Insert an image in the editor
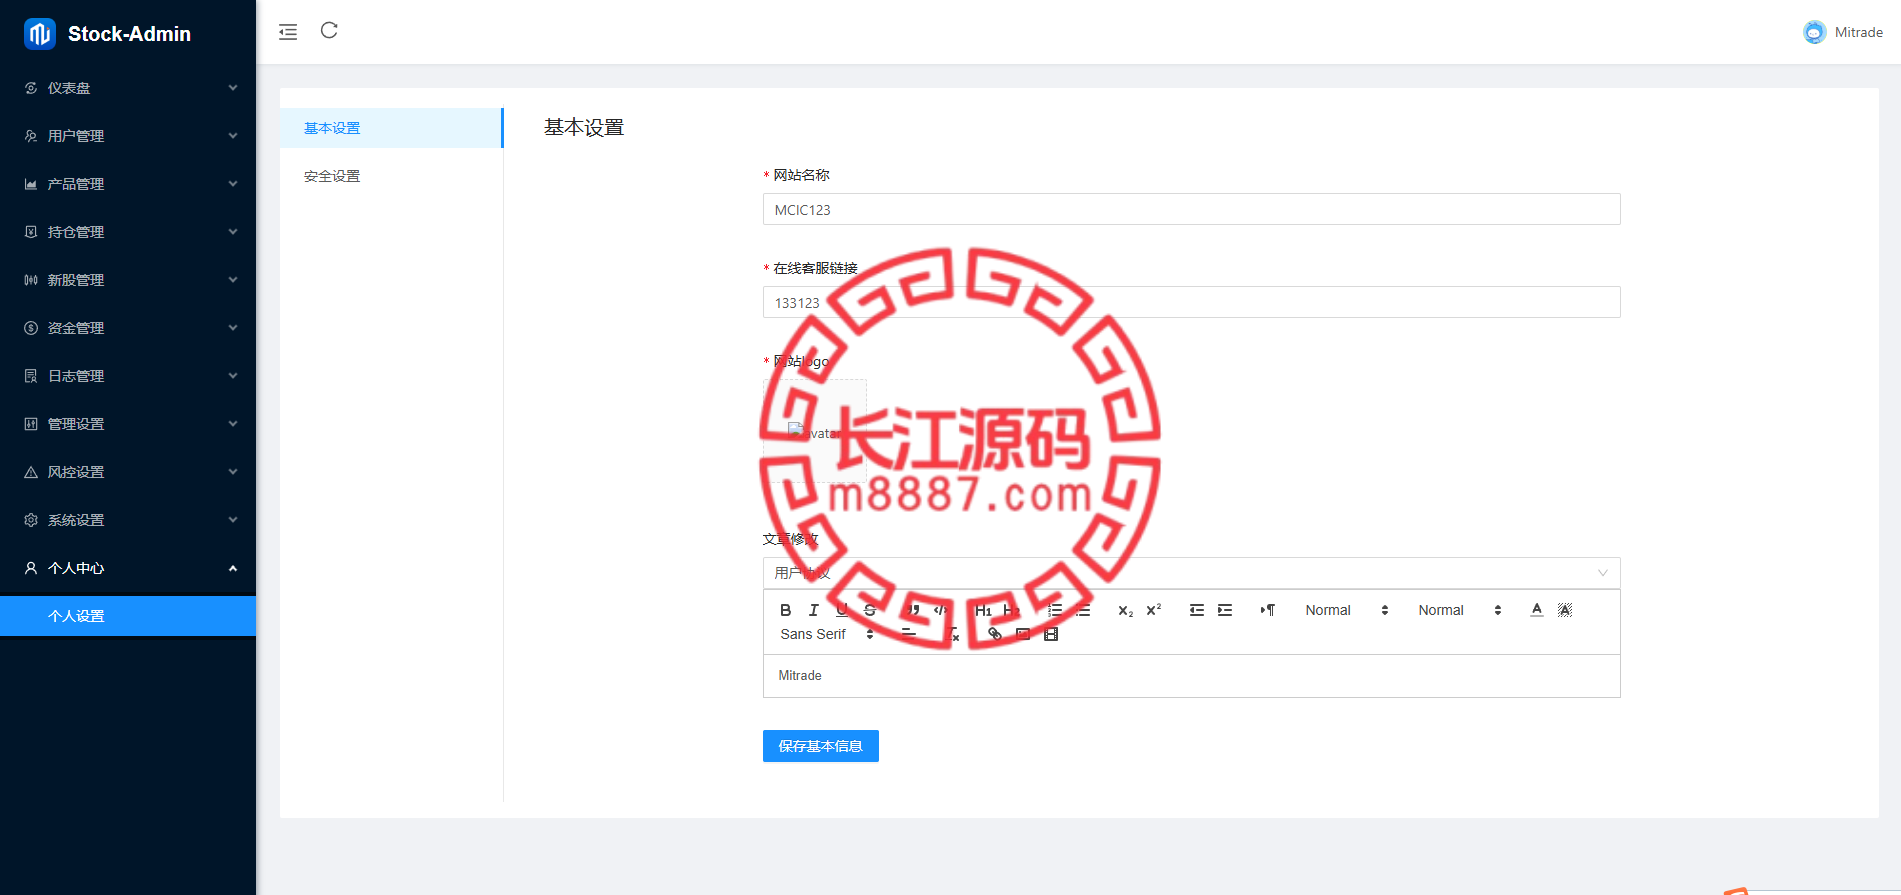Screen dimensions: 1901x895 [1023, 634]
